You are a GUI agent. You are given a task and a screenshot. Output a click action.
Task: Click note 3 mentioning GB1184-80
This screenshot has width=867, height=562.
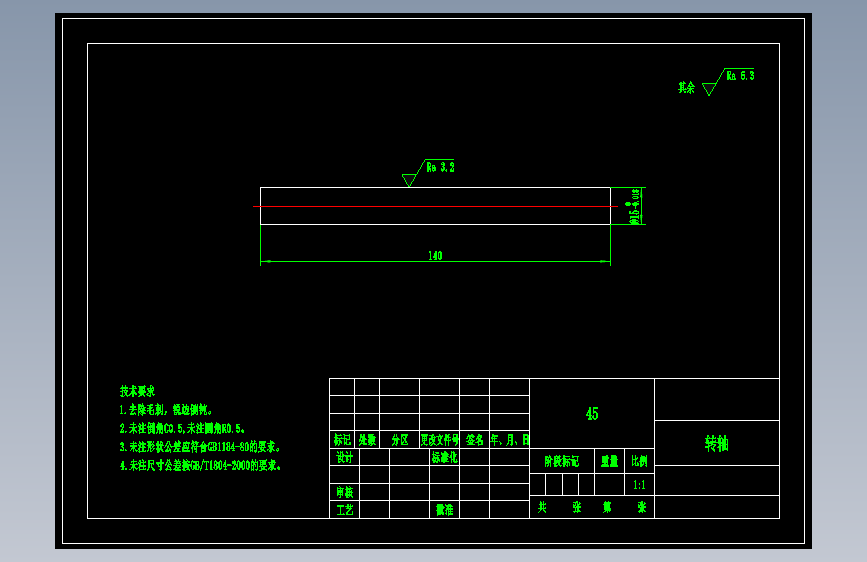(200, 447)
